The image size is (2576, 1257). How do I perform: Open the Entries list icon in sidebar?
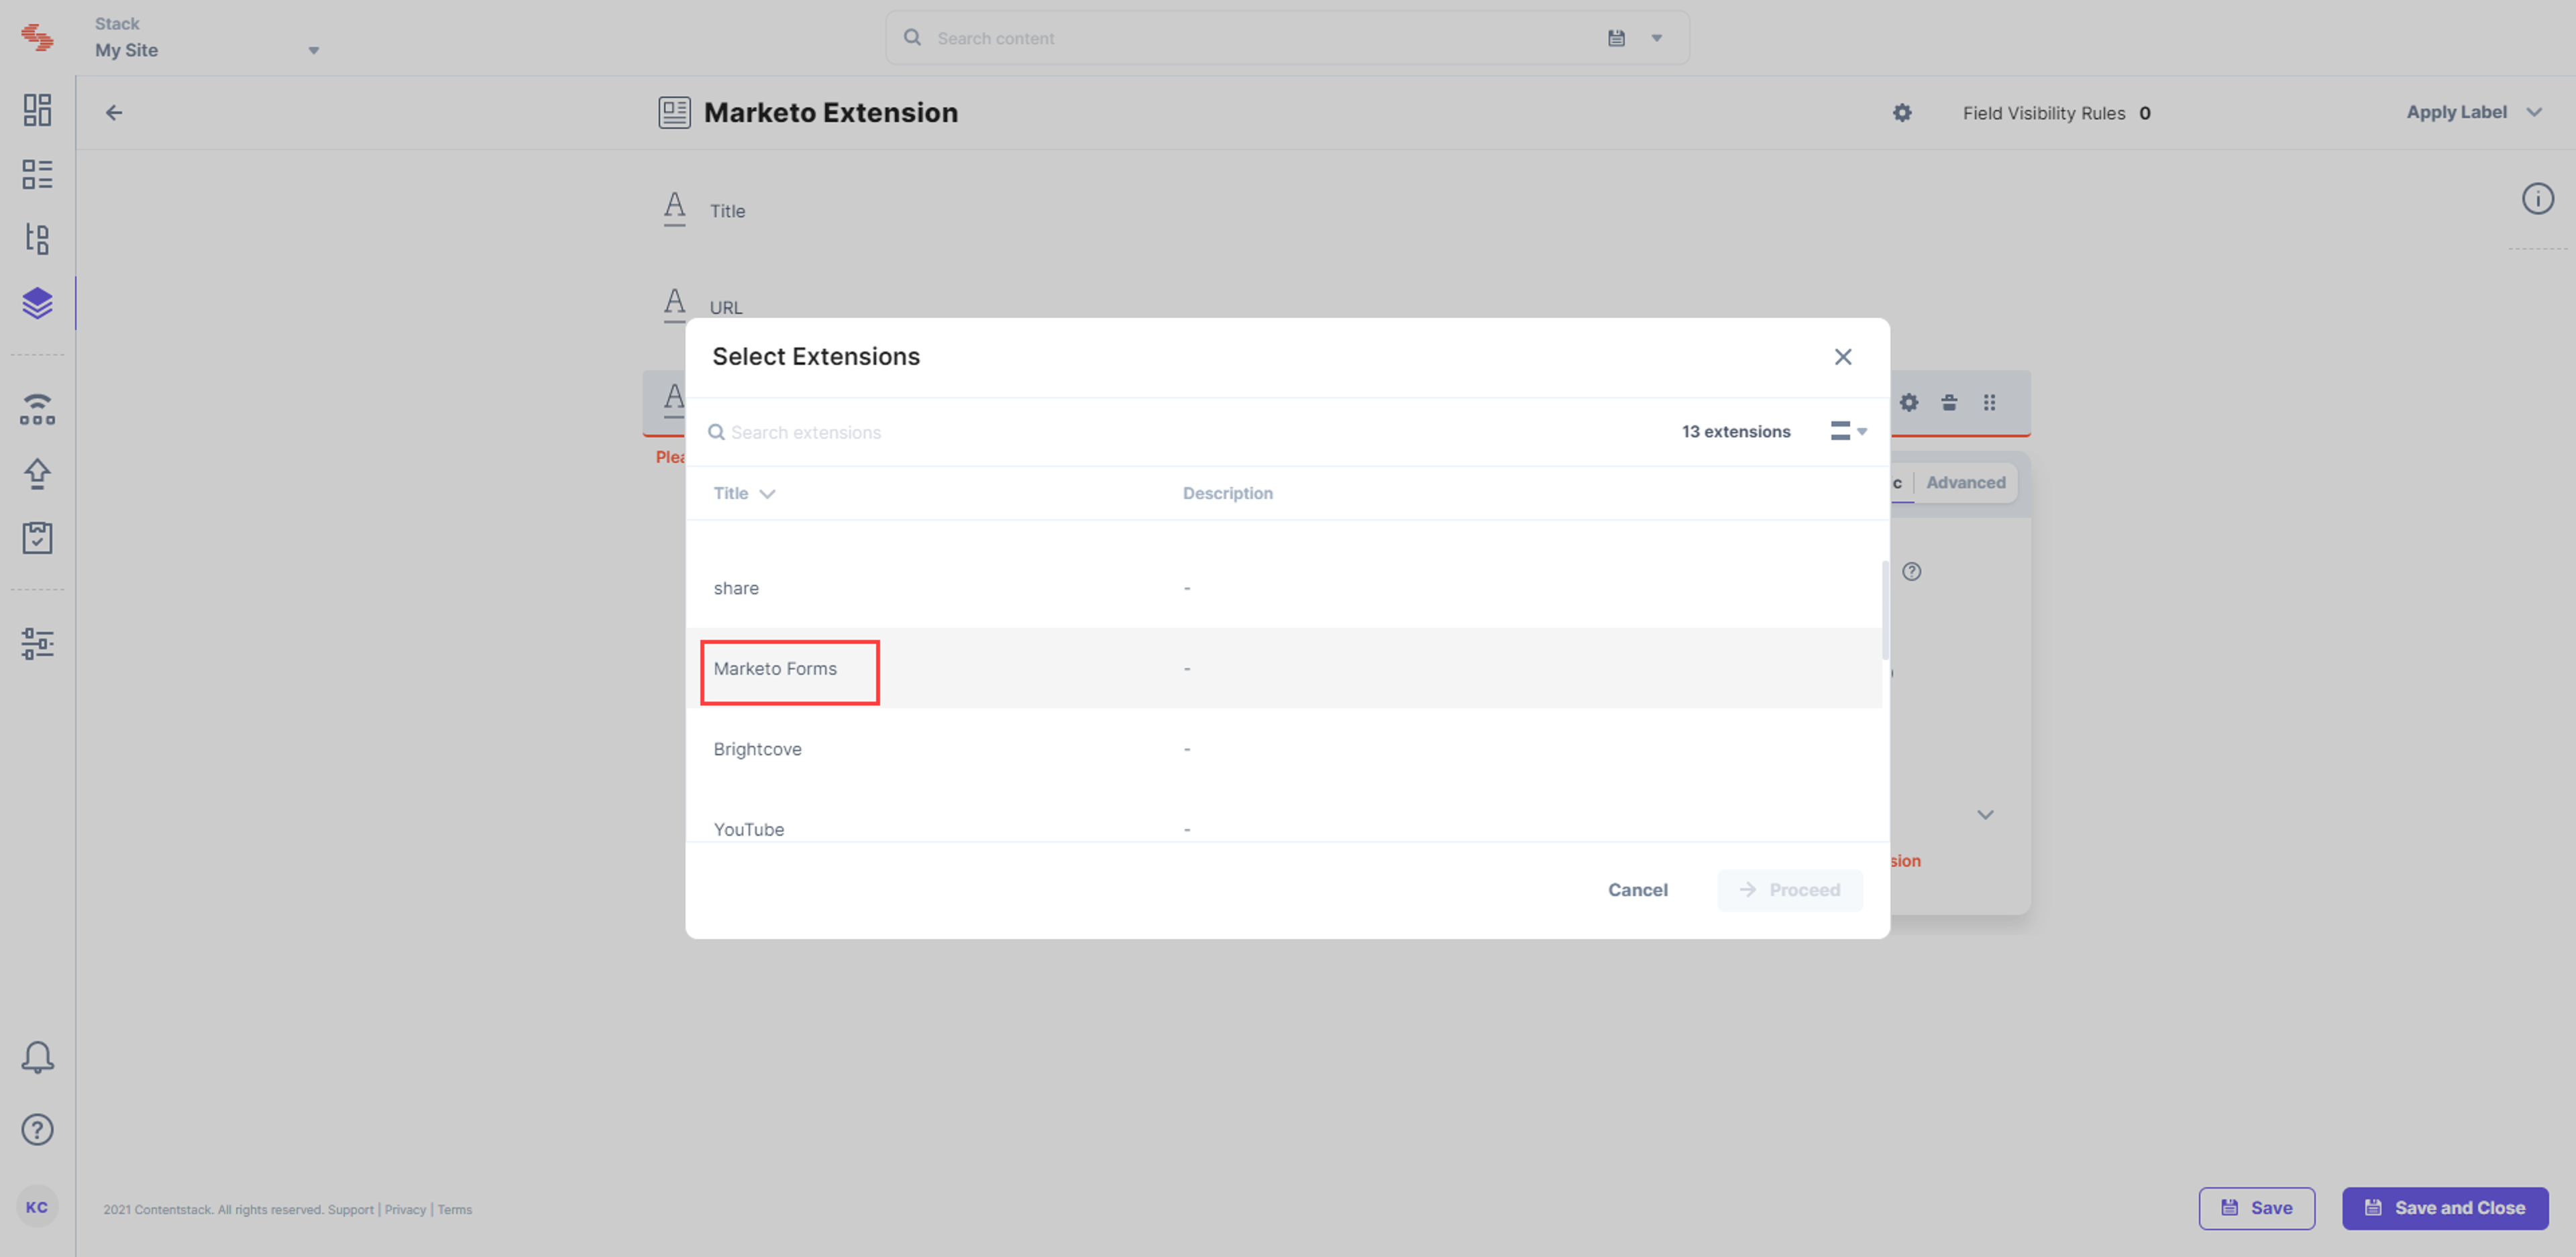pos(37,174)
